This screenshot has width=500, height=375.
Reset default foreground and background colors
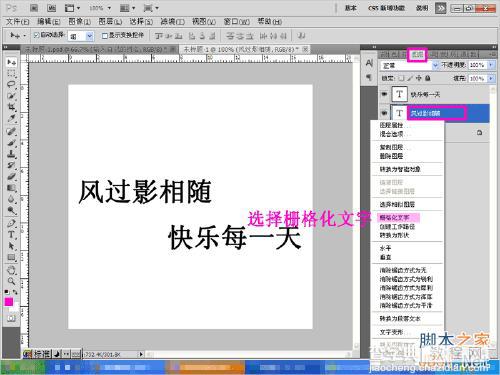(6, 292)
